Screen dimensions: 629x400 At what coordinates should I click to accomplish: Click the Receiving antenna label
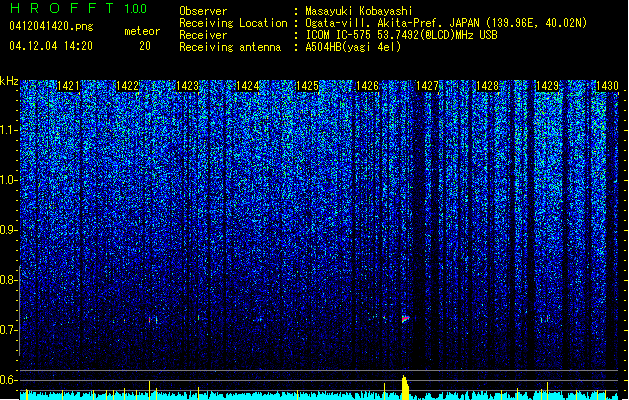(230, 47)
